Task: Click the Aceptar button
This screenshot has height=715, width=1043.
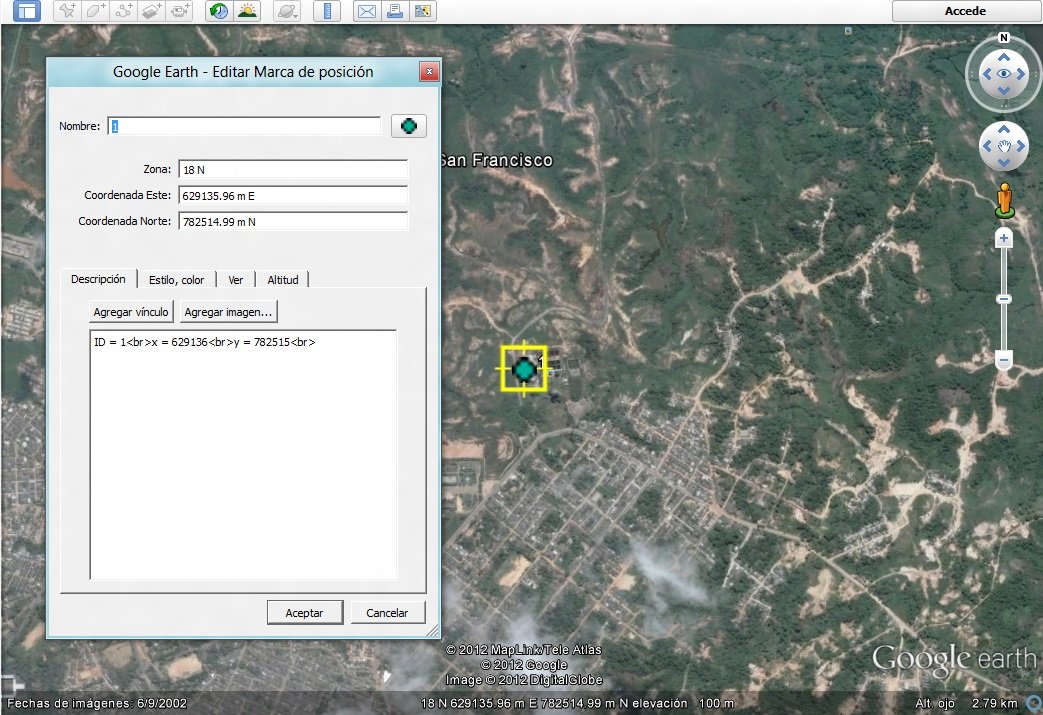Action: [305, 613]
